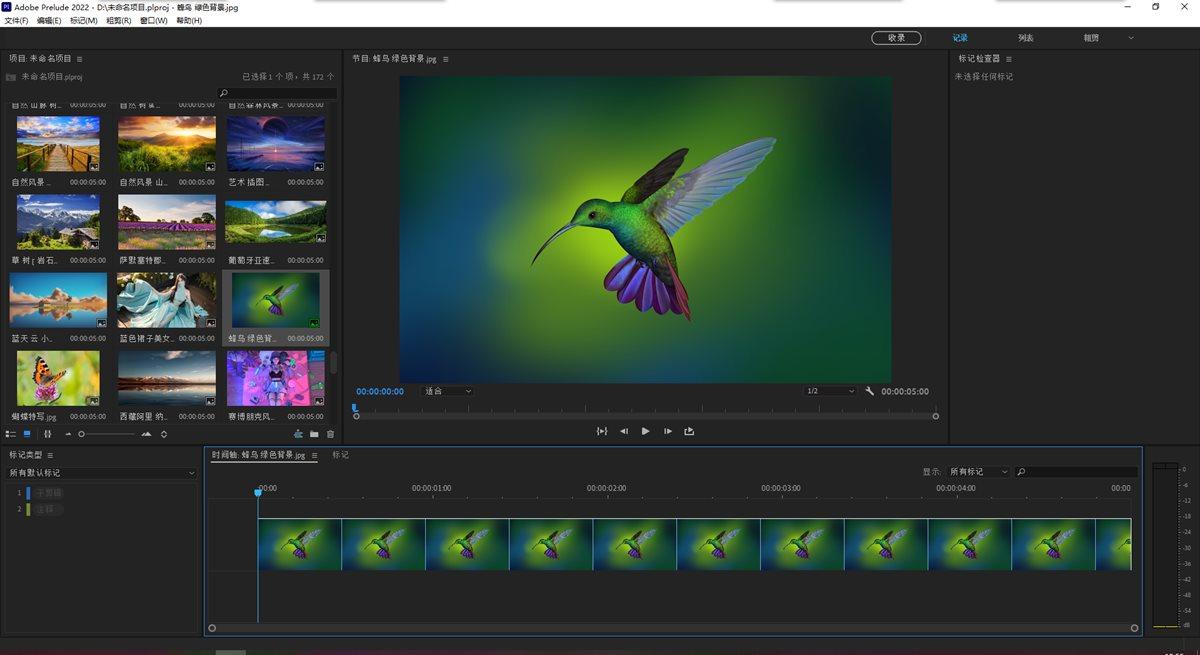The width and height of the screenshot is (1200, 655).
Task: Expand the 所有默认标记 marker type dropdown
Action: point(101,473)
